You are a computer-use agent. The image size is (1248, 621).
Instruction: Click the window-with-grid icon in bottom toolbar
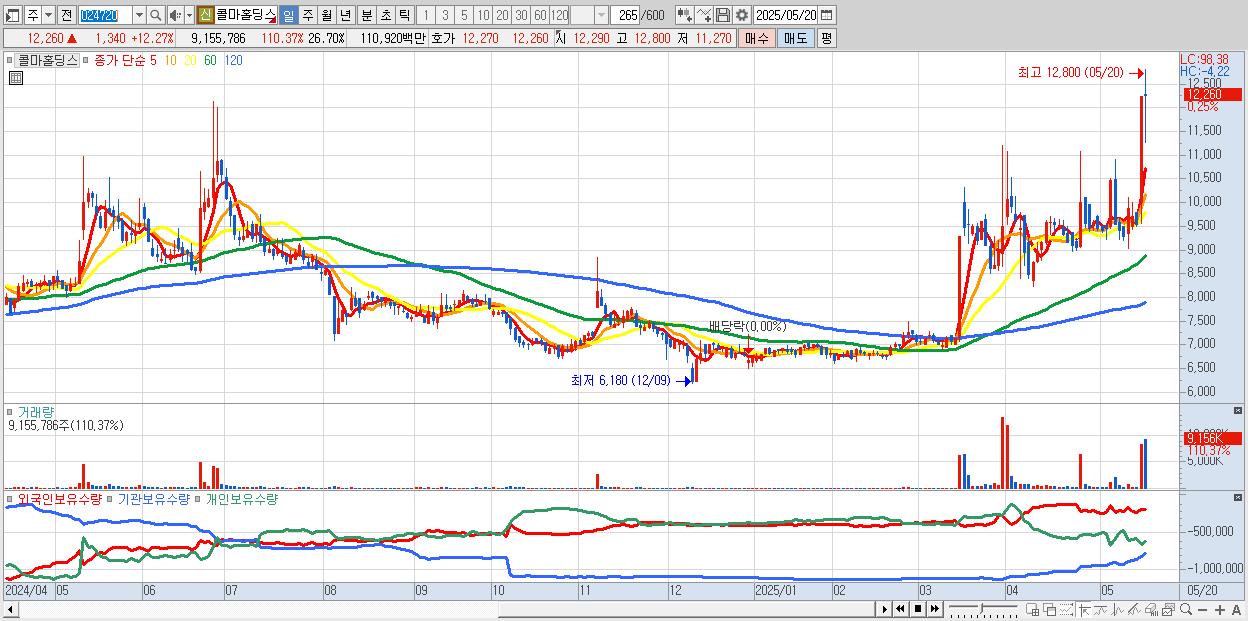pyautogui.click(x=1033, y=610)
